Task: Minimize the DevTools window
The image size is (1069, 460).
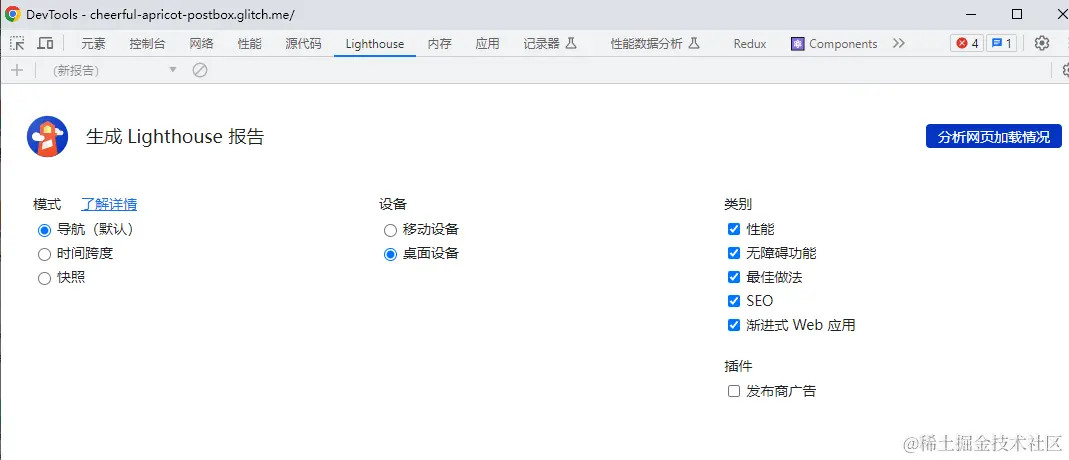Action: pos(970,14)
